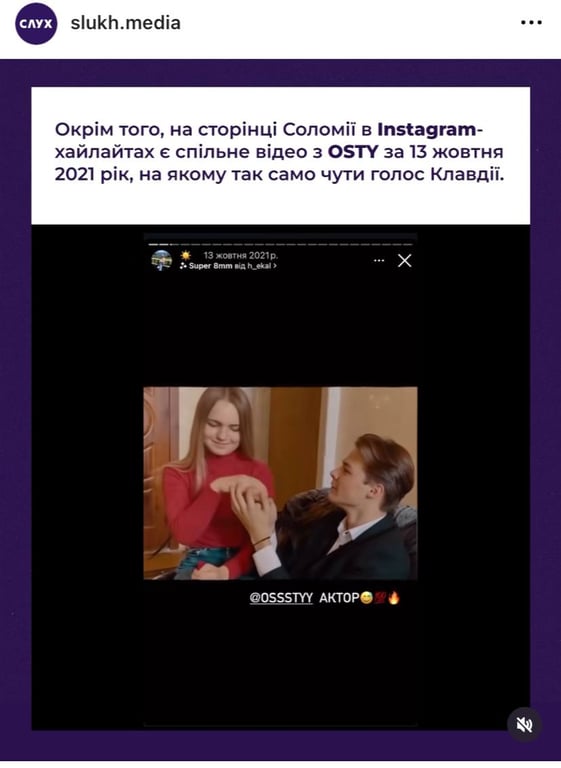Close the story with the X icon
The height and width of the screenshot is (768, 561).
click(x=405, y=261)
